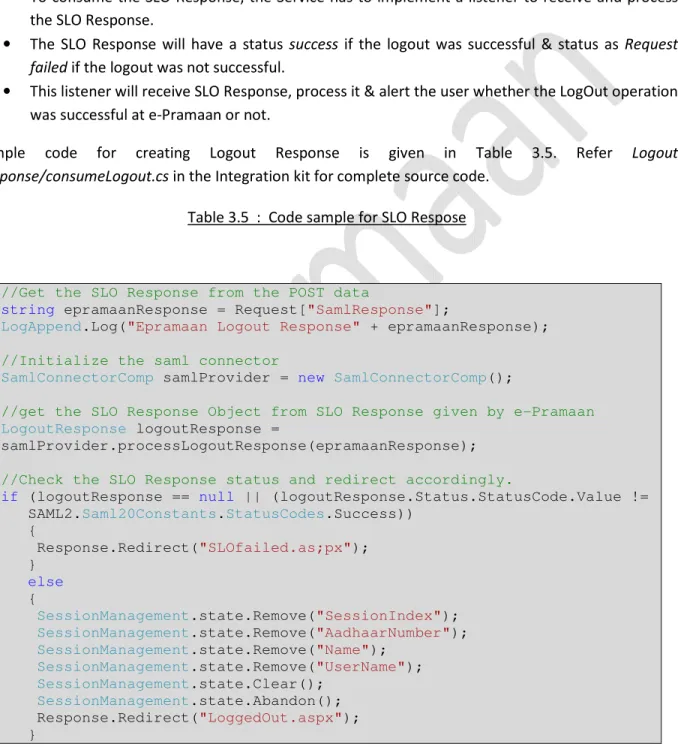Click the line 'samlProvider.processLogoutResponse(epramaanResponse);'
The image size is (678, 747).
coord(238,446)
